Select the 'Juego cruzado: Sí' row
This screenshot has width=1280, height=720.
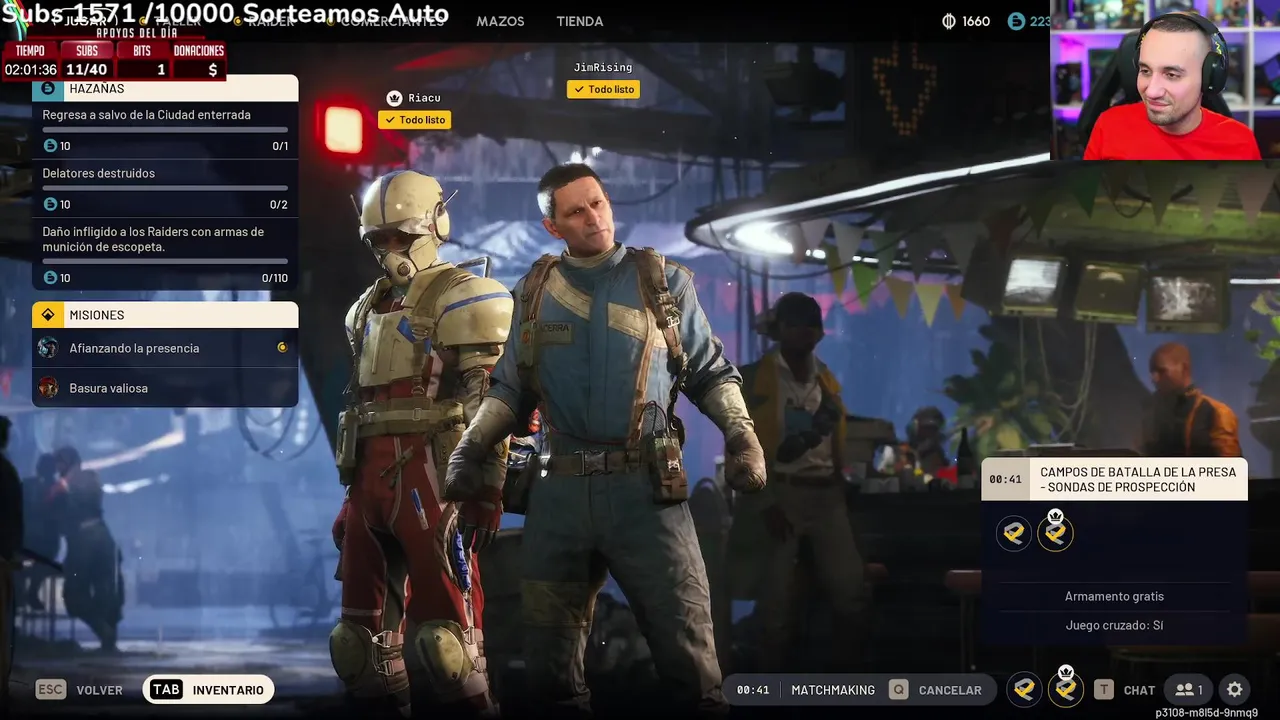click(1114, 625)
